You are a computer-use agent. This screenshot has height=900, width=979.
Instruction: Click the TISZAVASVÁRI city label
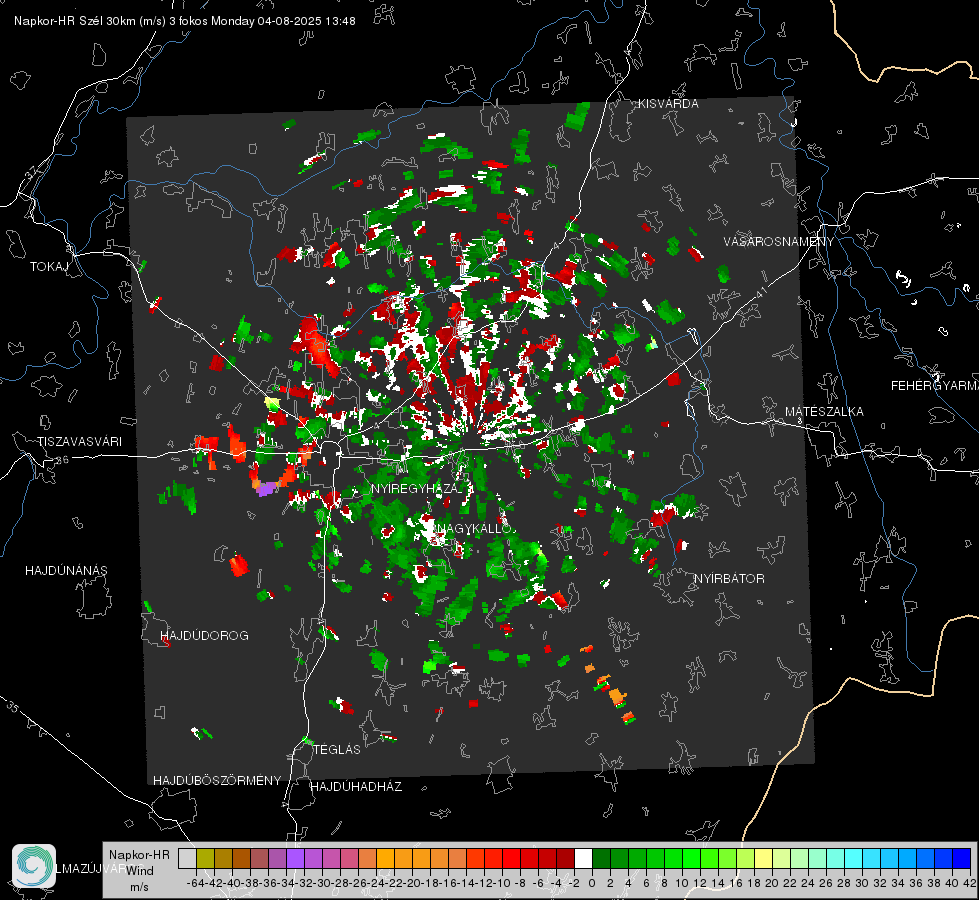79,442
